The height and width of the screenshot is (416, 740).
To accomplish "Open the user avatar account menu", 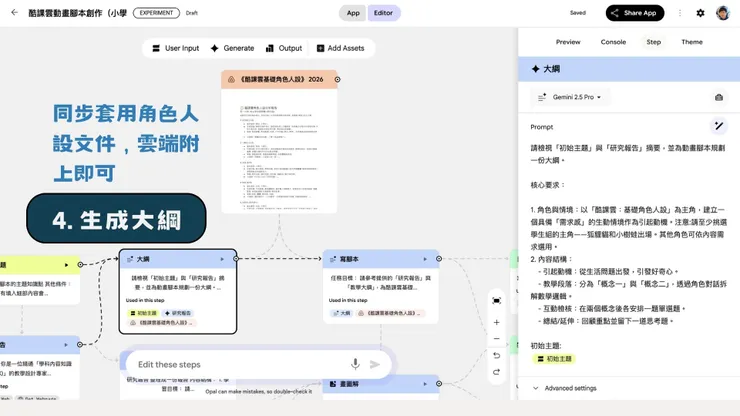I will point(723,13).
